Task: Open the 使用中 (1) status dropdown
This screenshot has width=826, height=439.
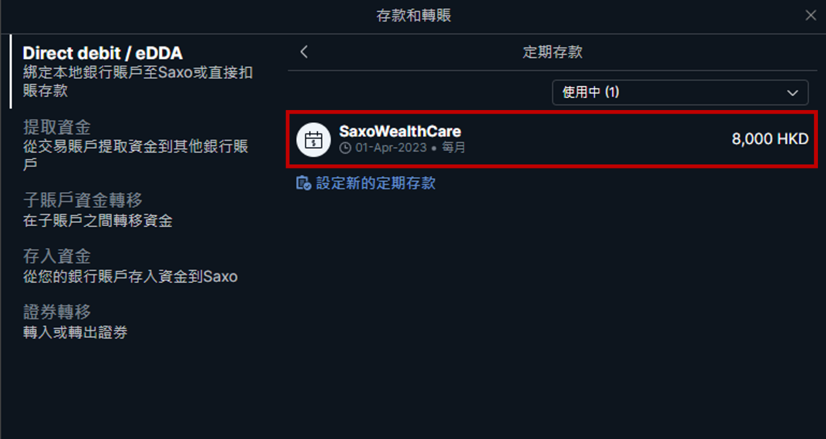Action: [x=680, y=93]
